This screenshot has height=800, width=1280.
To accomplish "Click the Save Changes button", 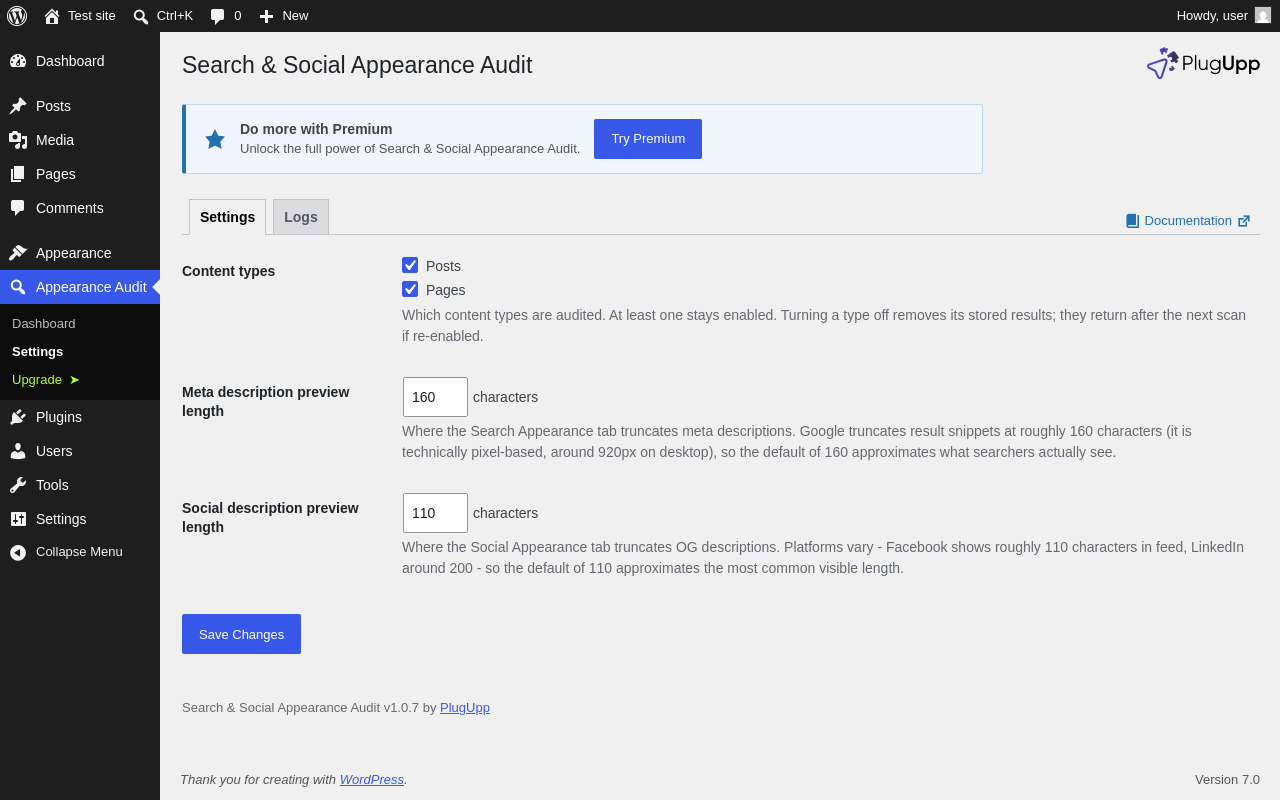I will (x=241, y=634).
